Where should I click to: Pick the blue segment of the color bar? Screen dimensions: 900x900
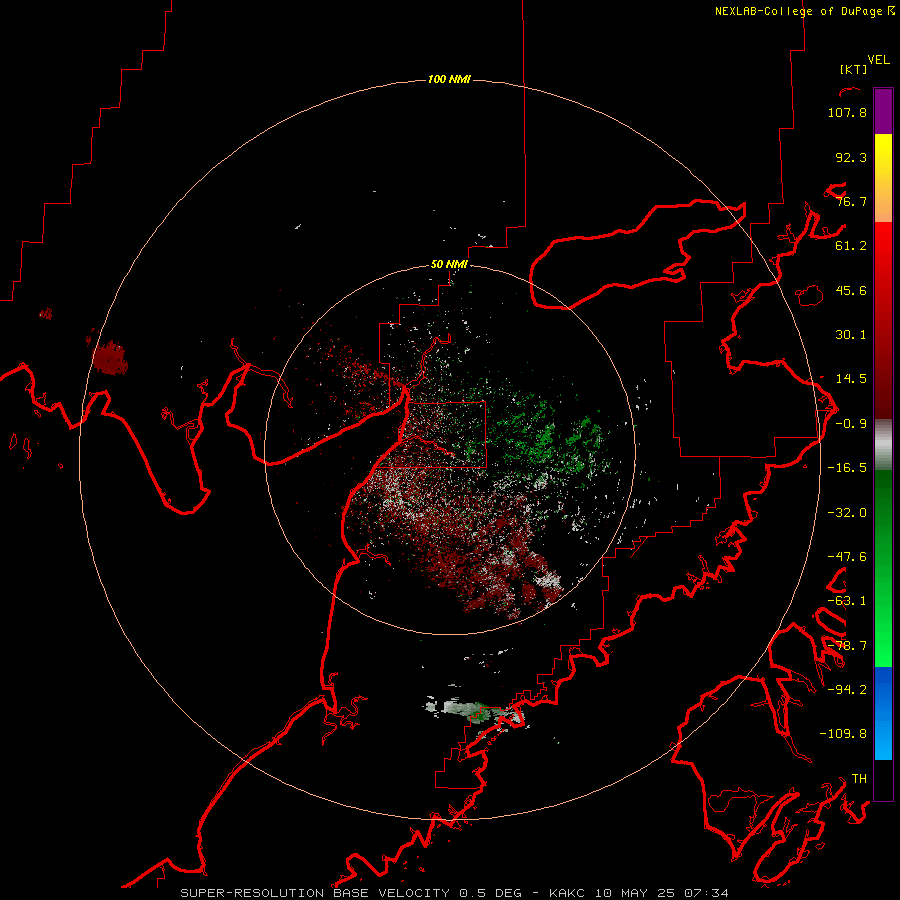pos(883,713)
